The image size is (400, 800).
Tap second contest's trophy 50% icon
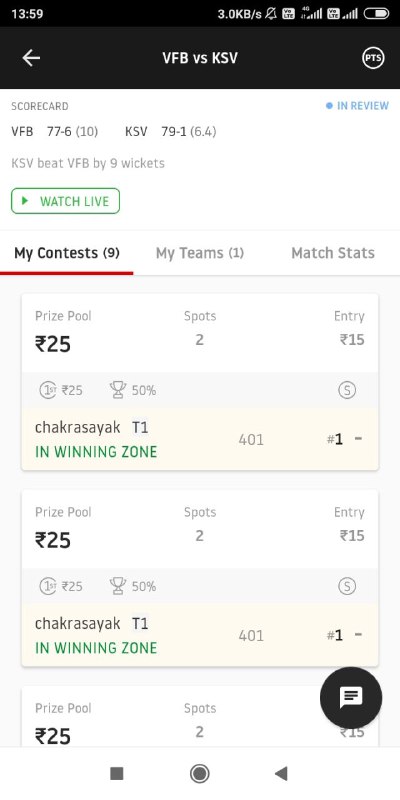pos(133,586)
